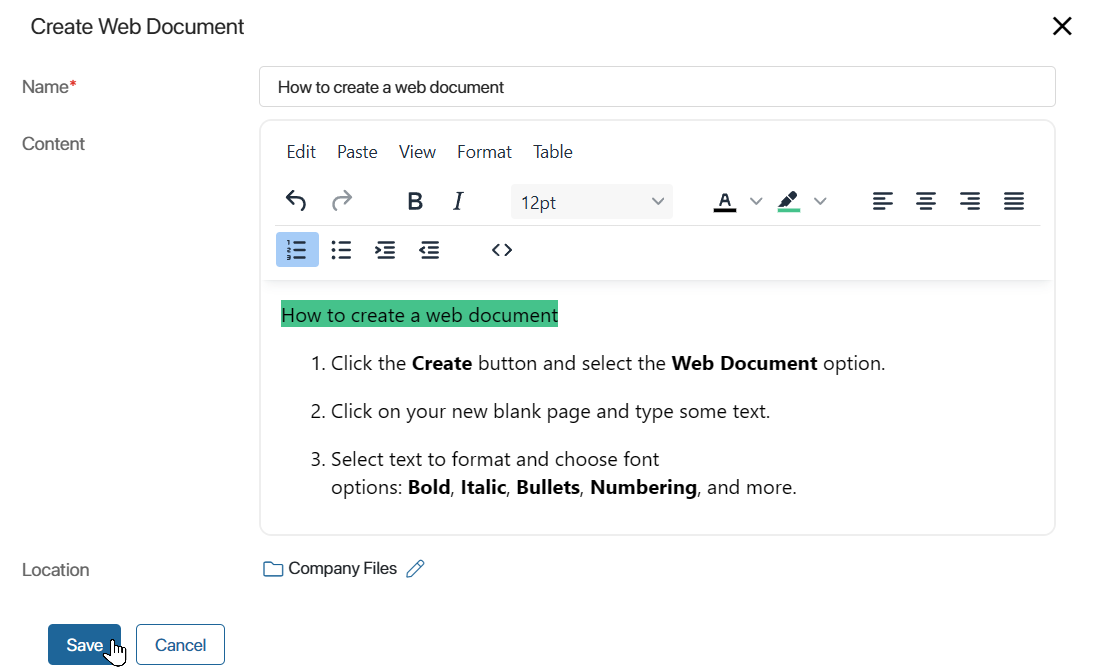
Task: Open the Table menu
Action: tap(553, 152)
